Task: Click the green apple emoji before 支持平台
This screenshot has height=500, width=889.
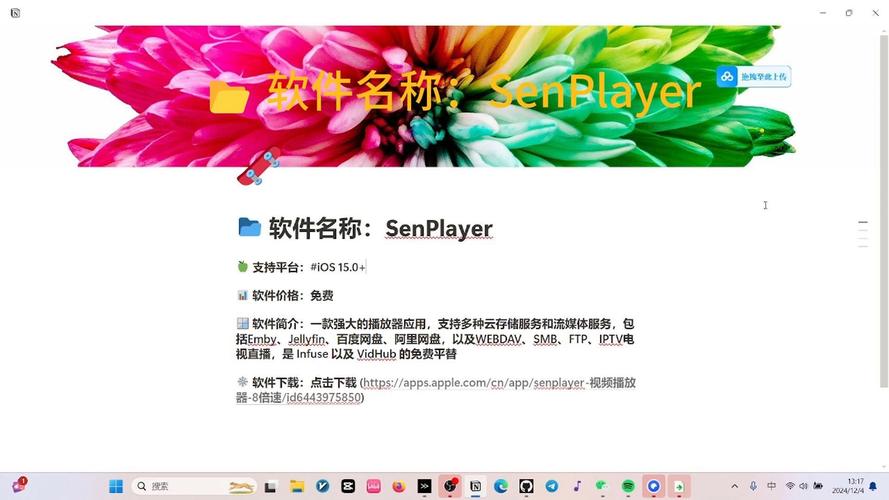Action: coord(243,266)
